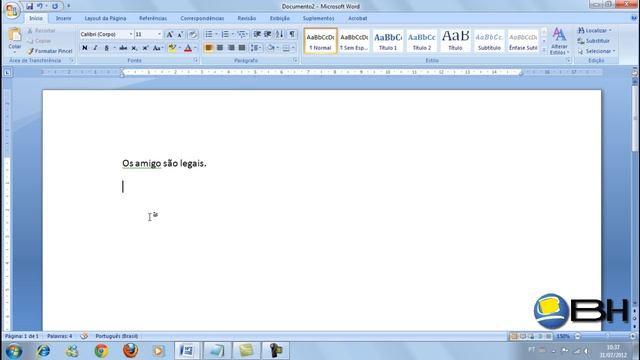Open the Correspondências tab
The height and width of the screenshot is (360, 640).
tap(202, 18)
